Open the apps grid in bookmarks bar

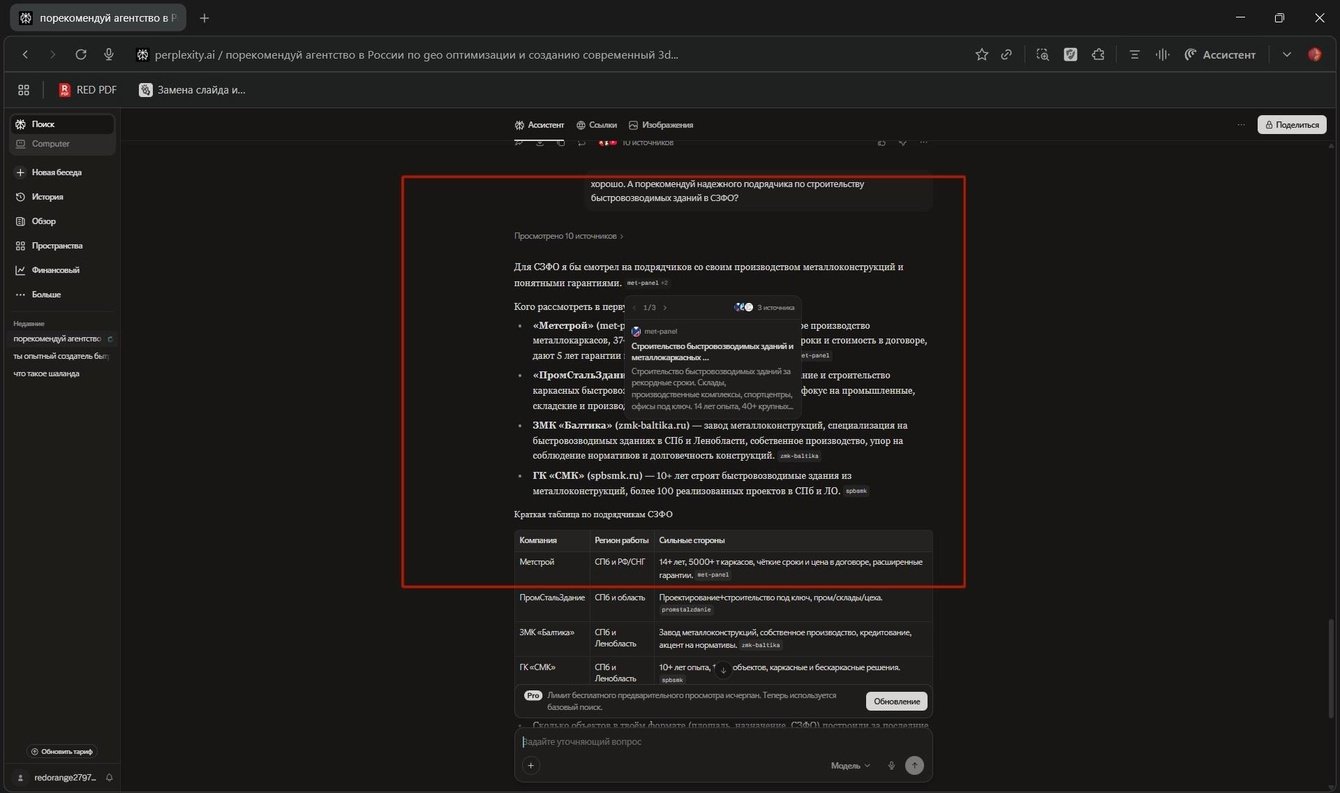pyautogui.click(x=24, y=90)
